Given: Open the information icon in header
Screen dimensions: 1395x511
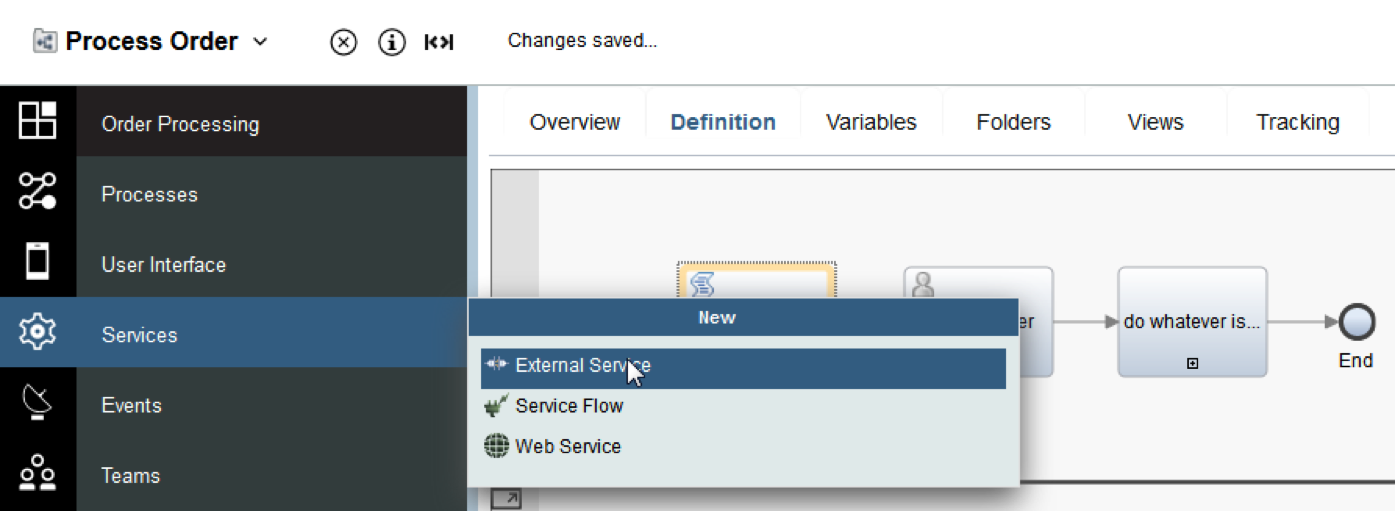Looking at the screenshot, I should (x=392, y=42).
